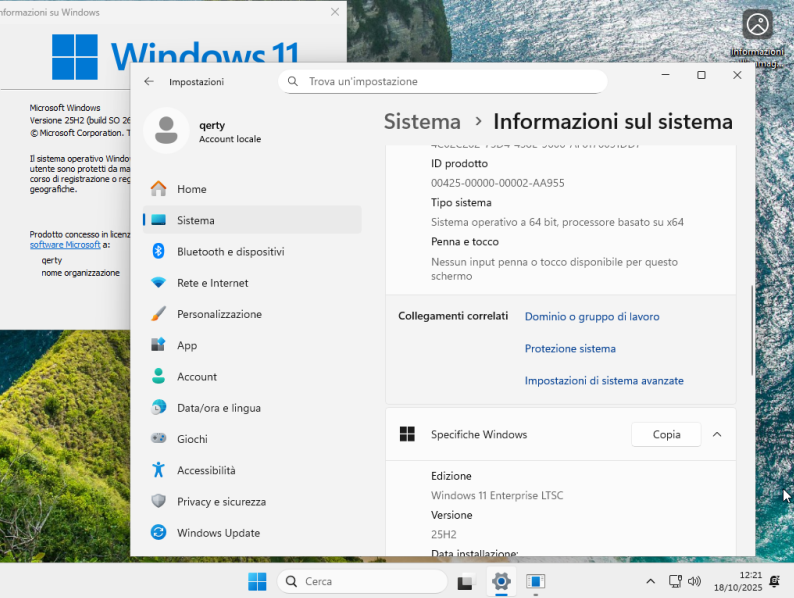Click the version value 25H2 in Settings
The height and width of the screenshot is (598, 794).
click(444, 534)
